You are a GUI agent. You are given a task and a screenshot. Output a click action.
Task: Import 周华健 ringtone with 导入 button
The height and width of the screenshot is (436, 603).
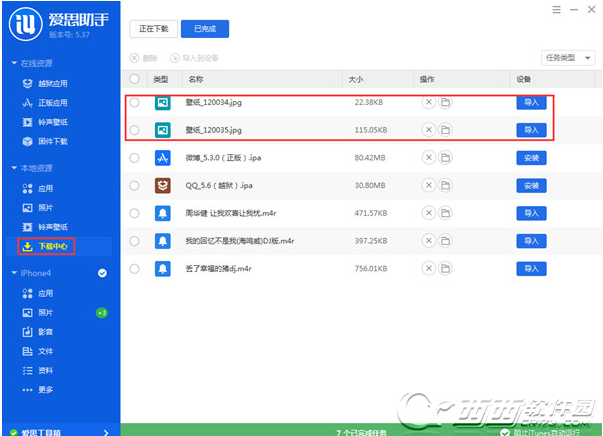click(531, 213)
